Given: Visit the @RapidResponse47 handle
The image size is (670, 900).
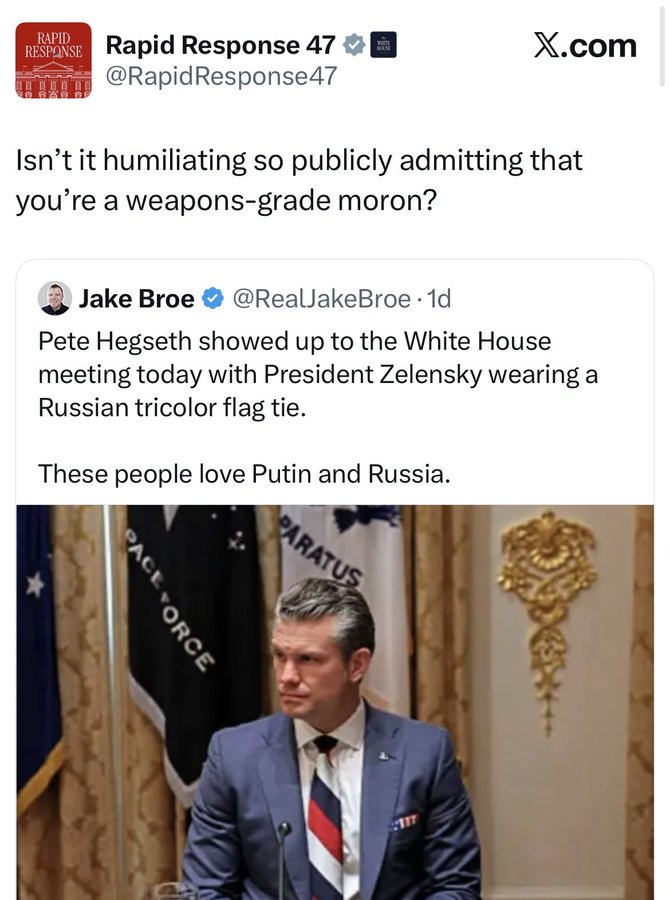Looking at the screenshot, I should 221,75.
